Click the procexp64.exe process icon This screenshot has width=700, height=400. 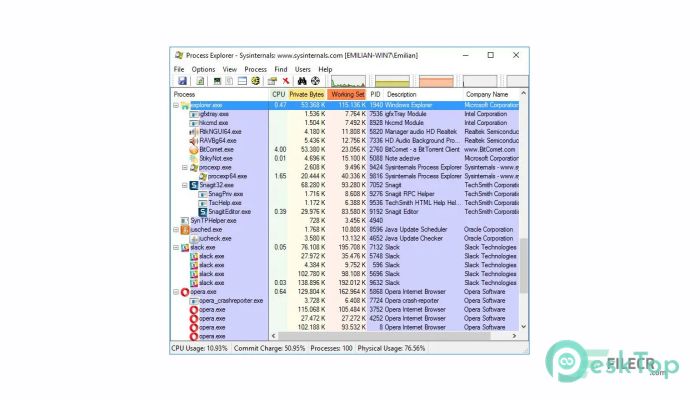[203, 176]
